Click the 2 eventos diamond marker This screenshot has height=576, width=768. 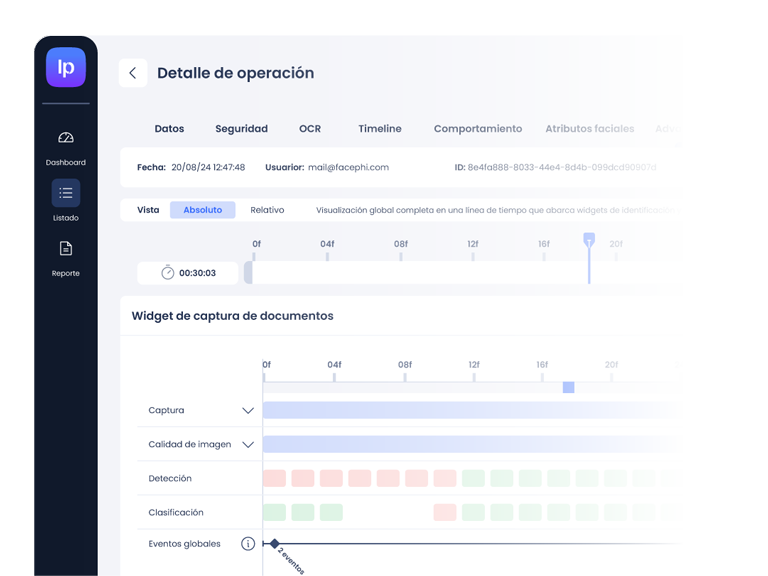[275, 544]
